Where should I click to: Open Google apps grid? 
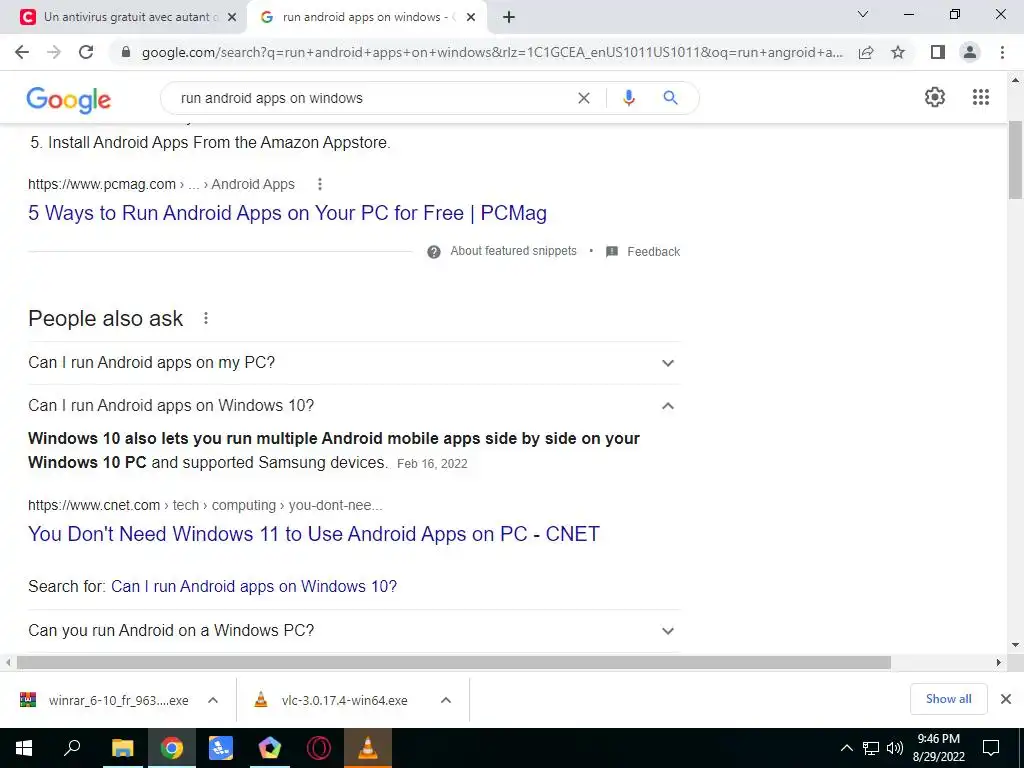tap(980, 97)
